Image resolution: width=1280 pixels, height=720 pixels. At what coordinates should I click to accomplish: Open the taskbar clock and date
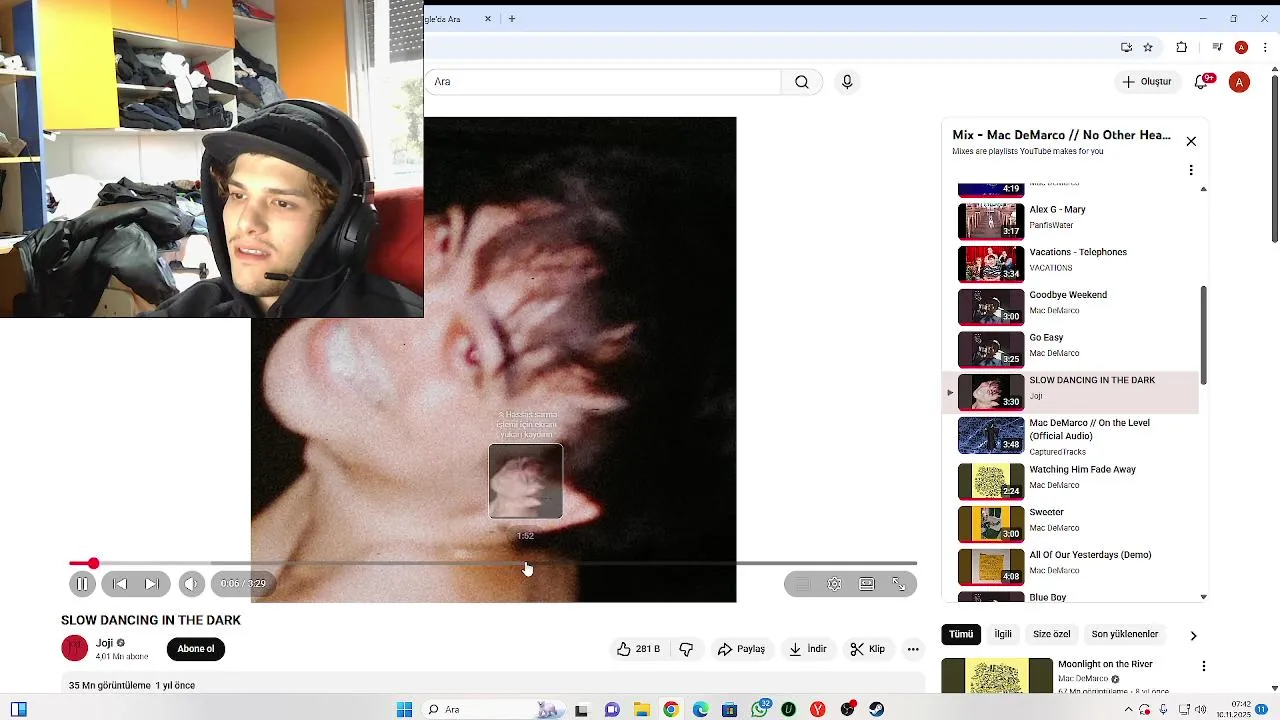tap(1233, 709)
